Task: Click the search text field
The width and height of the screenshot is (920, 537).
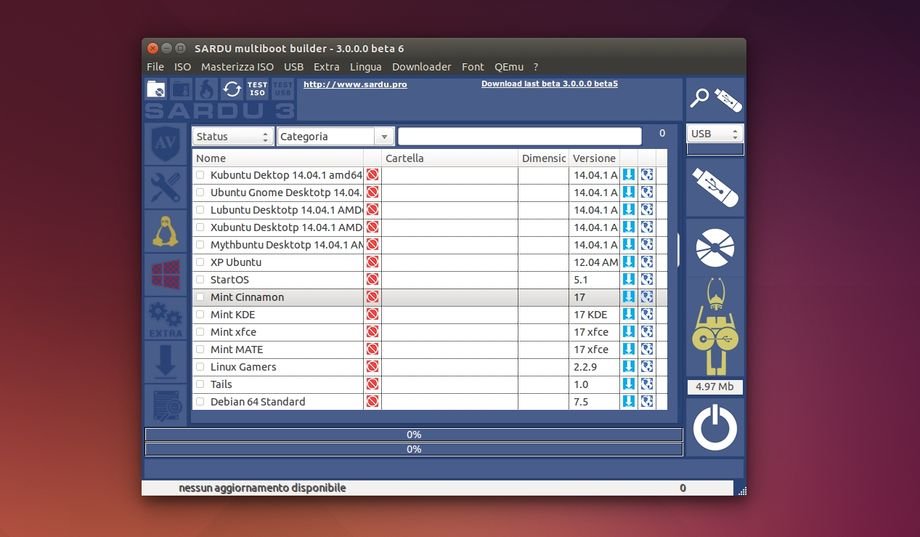Action: (x=519, y=136)
